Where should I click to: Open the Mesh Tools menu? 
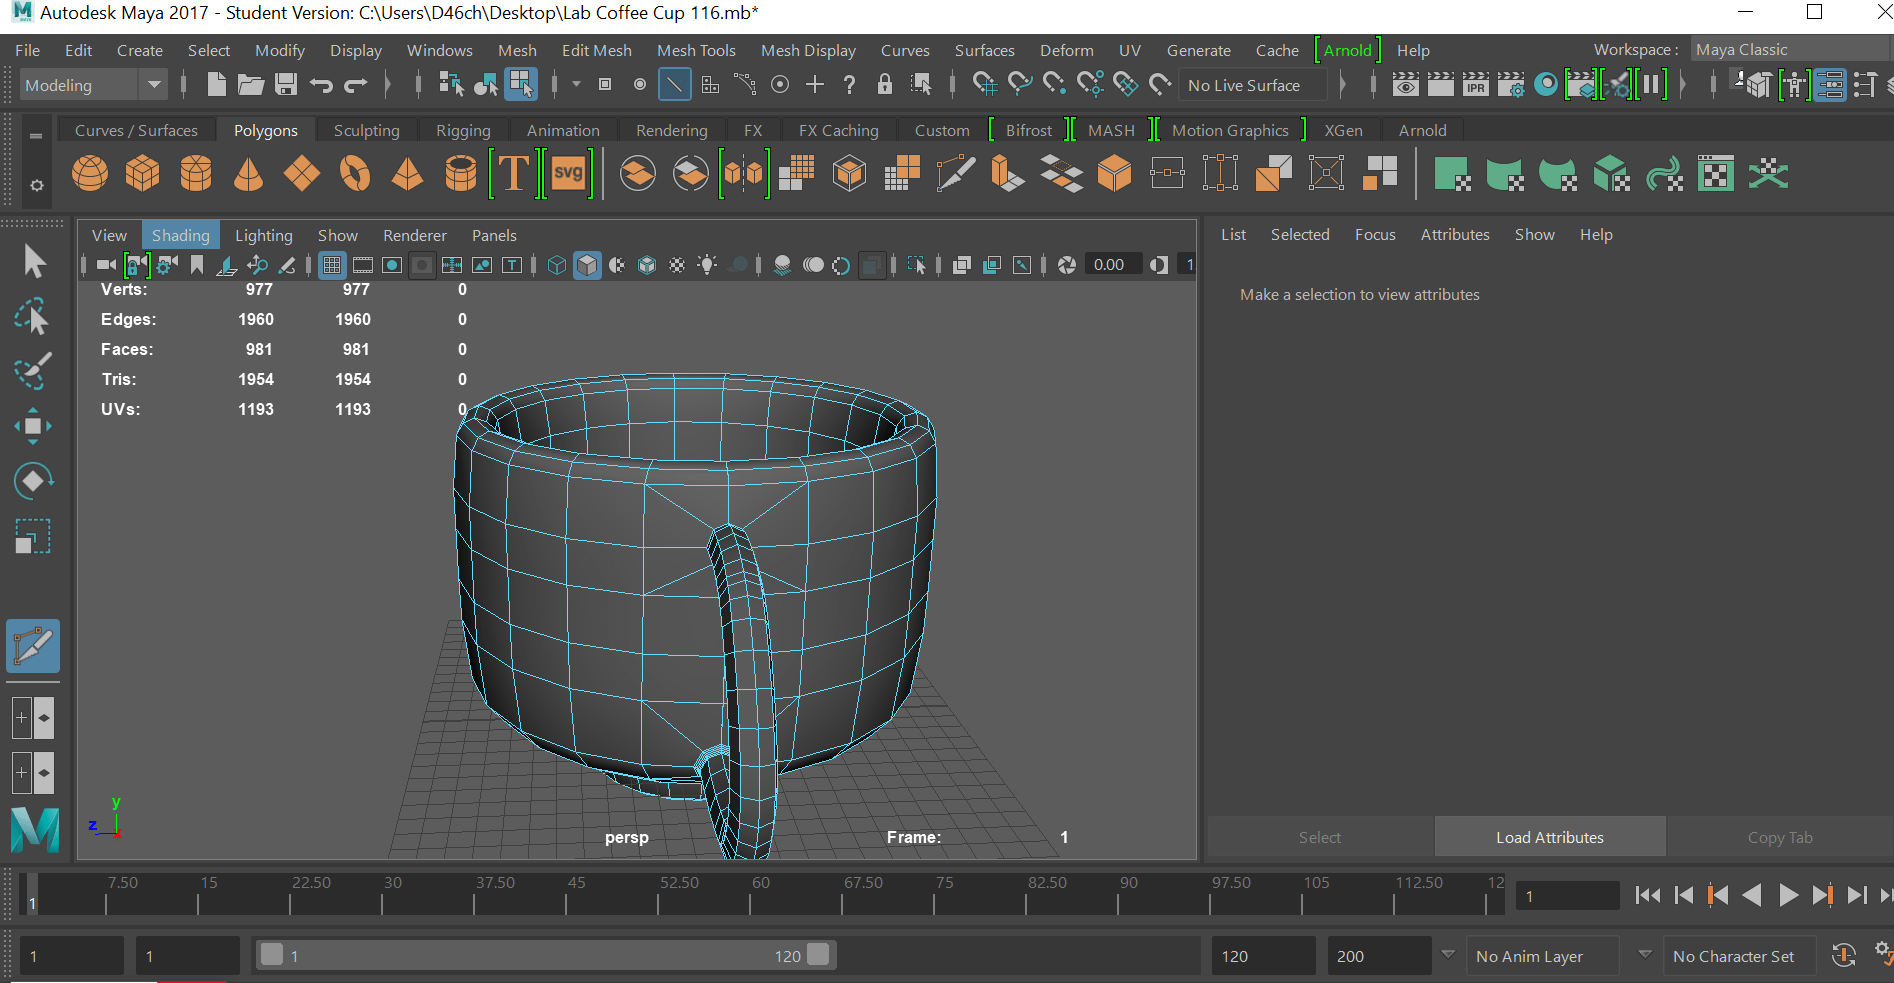(x=696, y=50)
